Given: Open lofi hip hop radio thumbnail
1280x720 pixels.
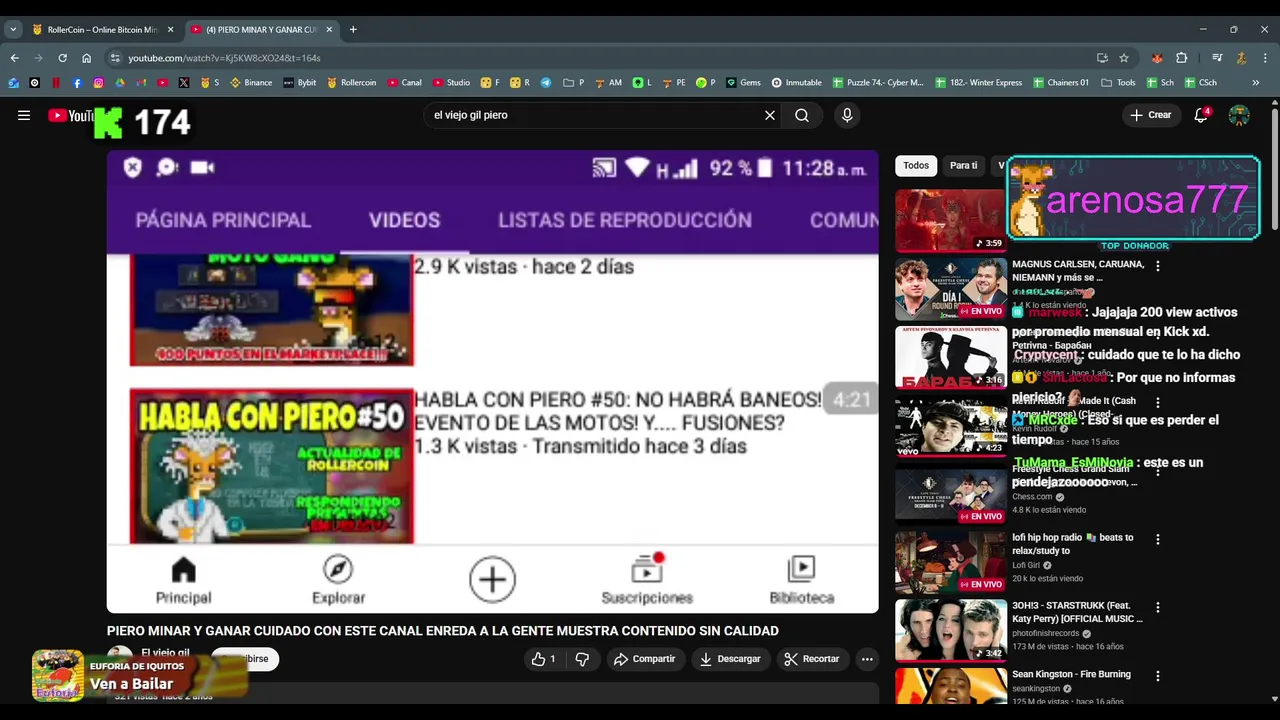Looking at the screenshot, I should pos(951,562).
